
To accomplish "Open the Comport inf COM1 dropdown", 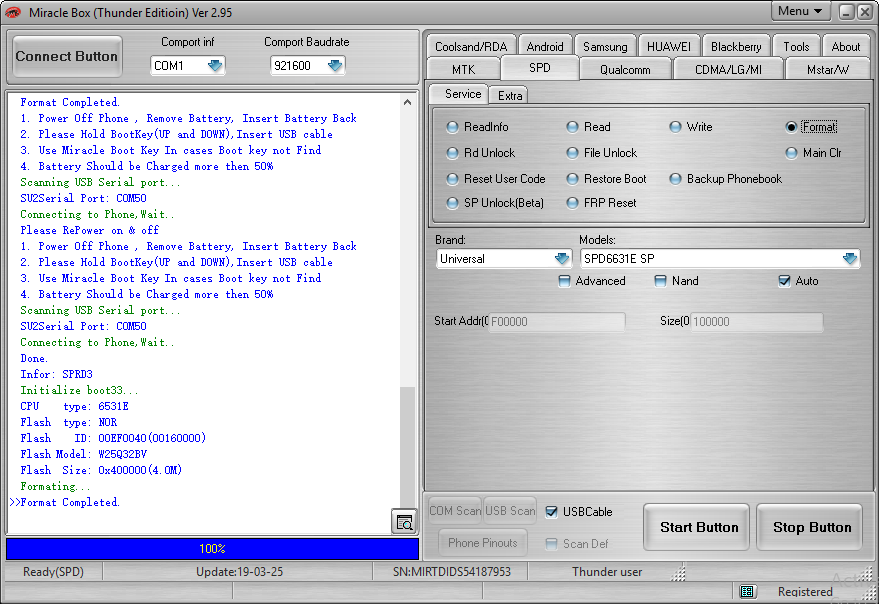I will point(215,66).
